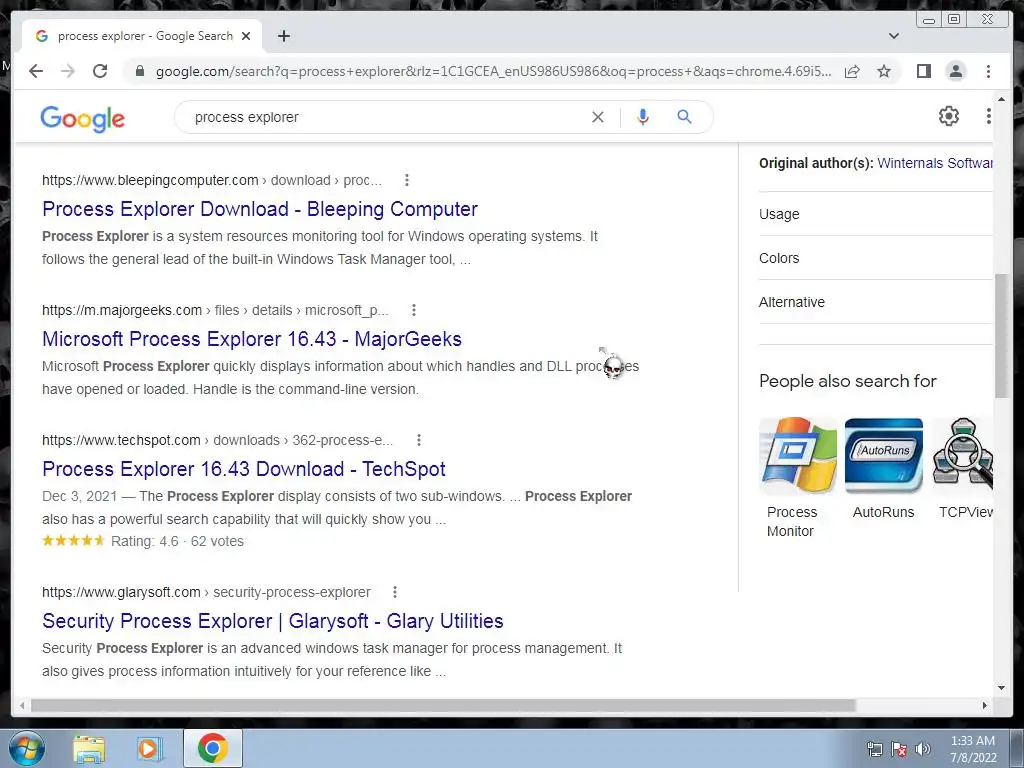Click the forward navigation arrow
1024x768 pixels.
[x=68, y=71]
